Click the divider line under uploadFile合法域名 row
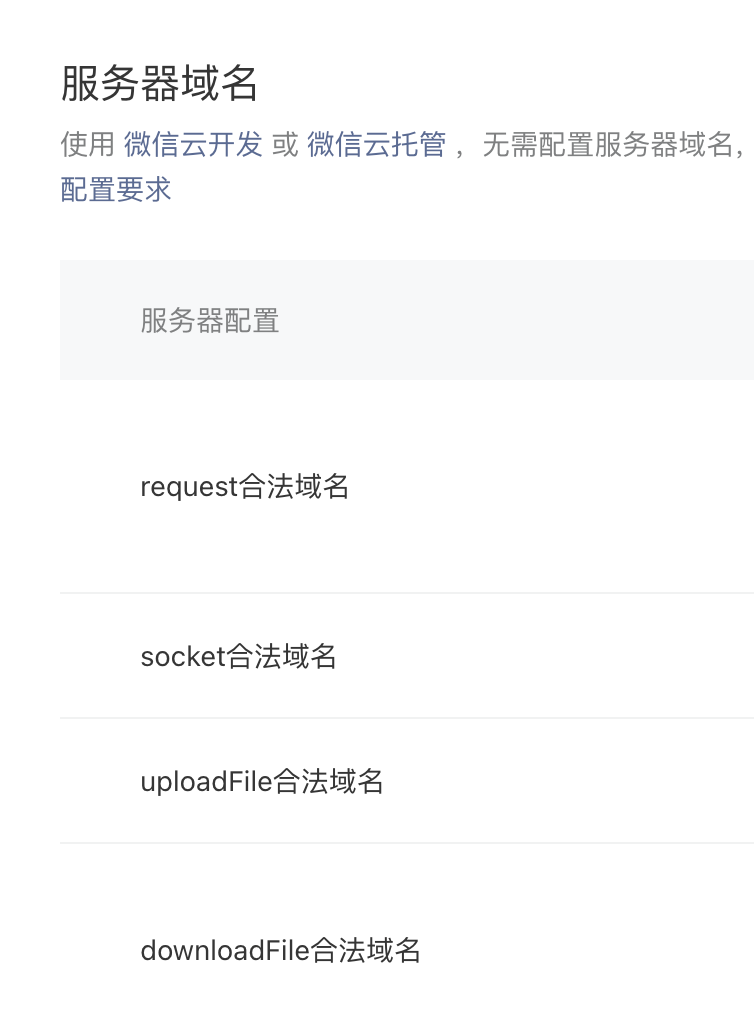The width and height of the screenshot is (754, 1034). coord(407,843)
